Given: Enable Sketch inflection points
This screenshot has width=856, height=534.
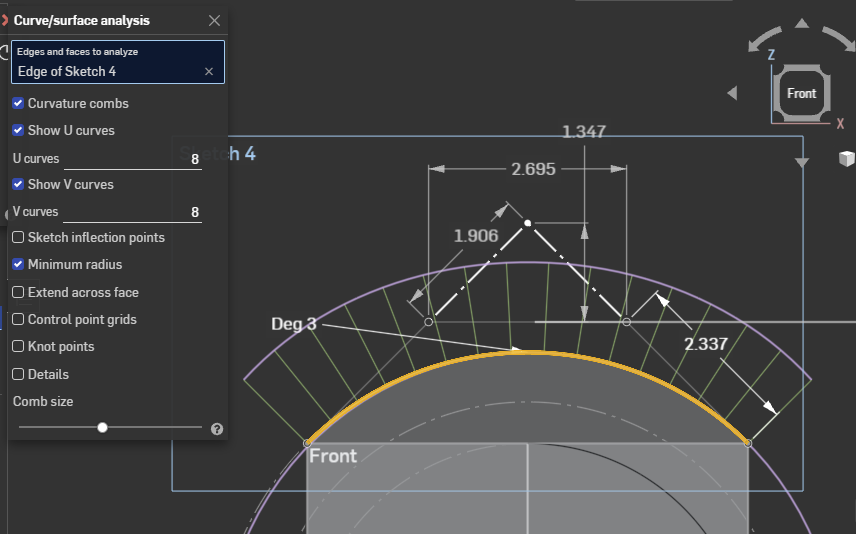Looking at the screenshot, I should point(18,237).
